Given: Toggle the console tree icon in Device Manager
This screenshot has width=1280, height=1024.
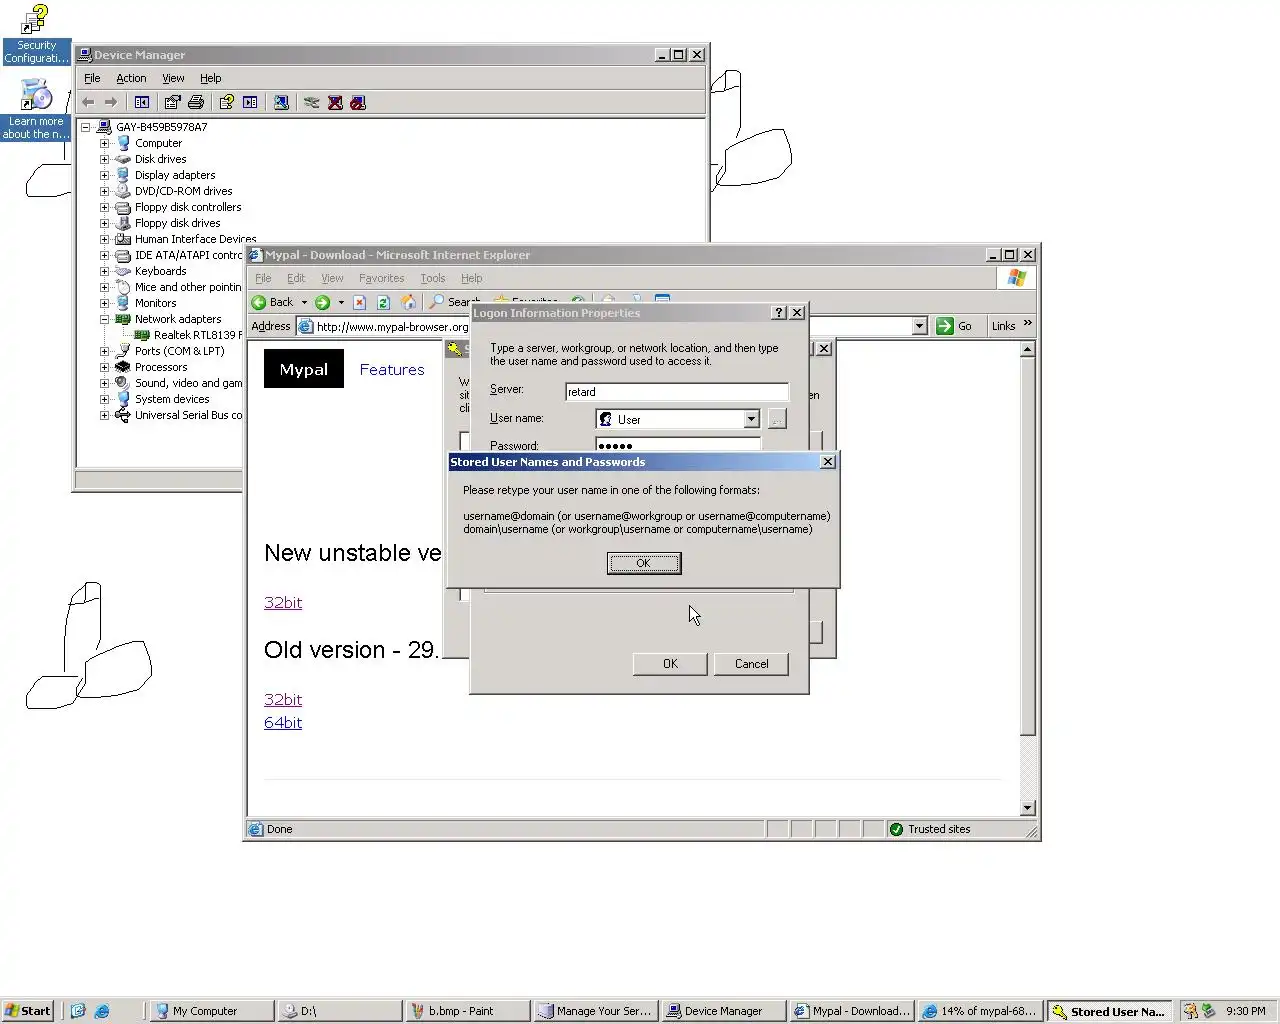Looking at the screenshot, I should [142, 102].
